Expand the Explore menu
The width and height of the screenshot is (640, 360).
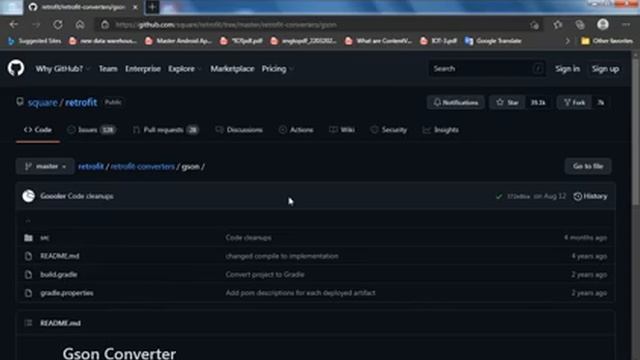pos(184,69)
